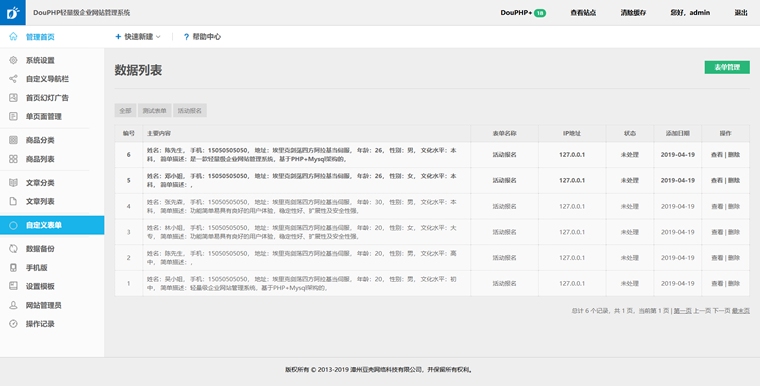Image resolution: width=760 pixels, height=386 pixels.
Task: Expand the 快速新建 dropdown
Action: pyautogui.click(x=138, y=36)
